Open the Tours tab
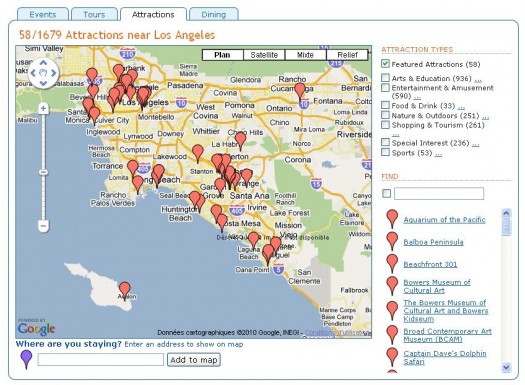Screen dimensions: 525x385 click(x=94, y=15)
